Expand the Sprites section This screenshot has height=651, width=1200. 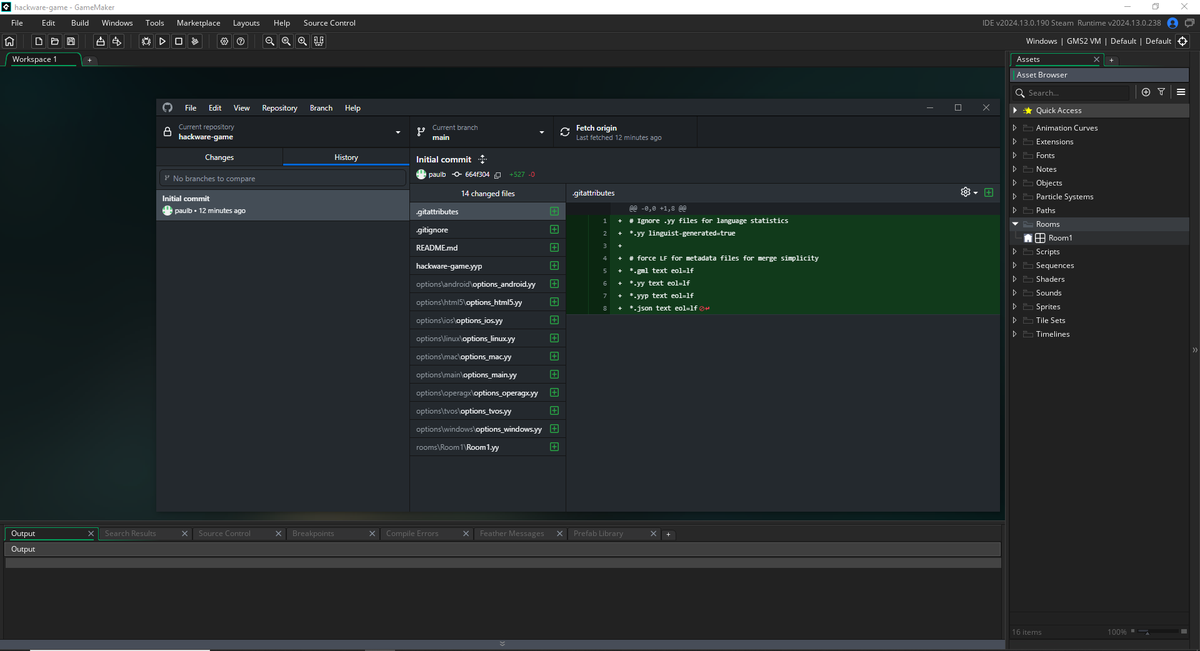[1014, 306]
